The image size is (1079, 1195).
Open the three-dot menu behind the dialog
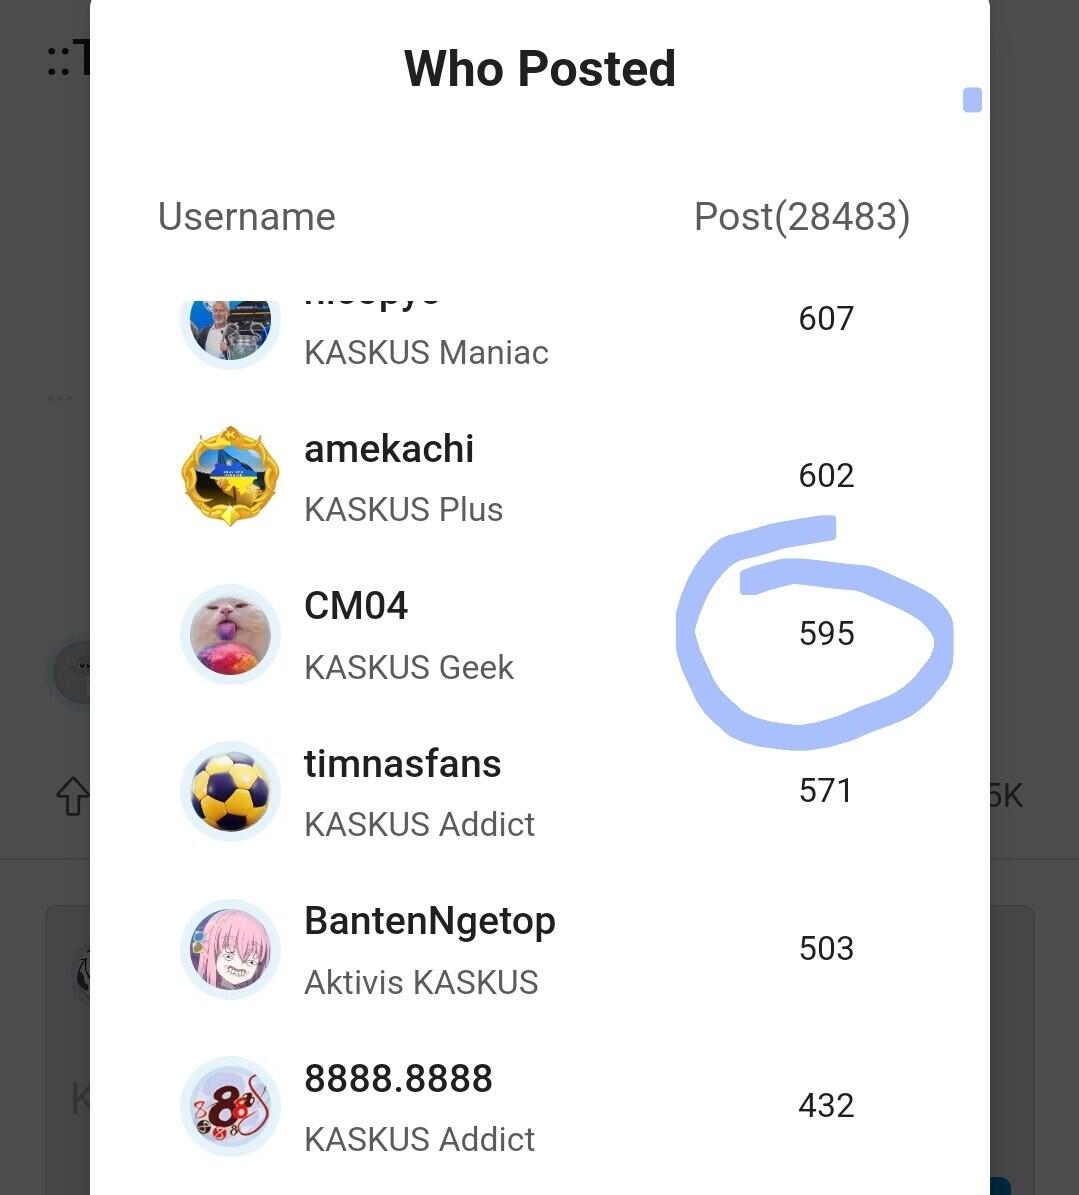click(60, 398)
